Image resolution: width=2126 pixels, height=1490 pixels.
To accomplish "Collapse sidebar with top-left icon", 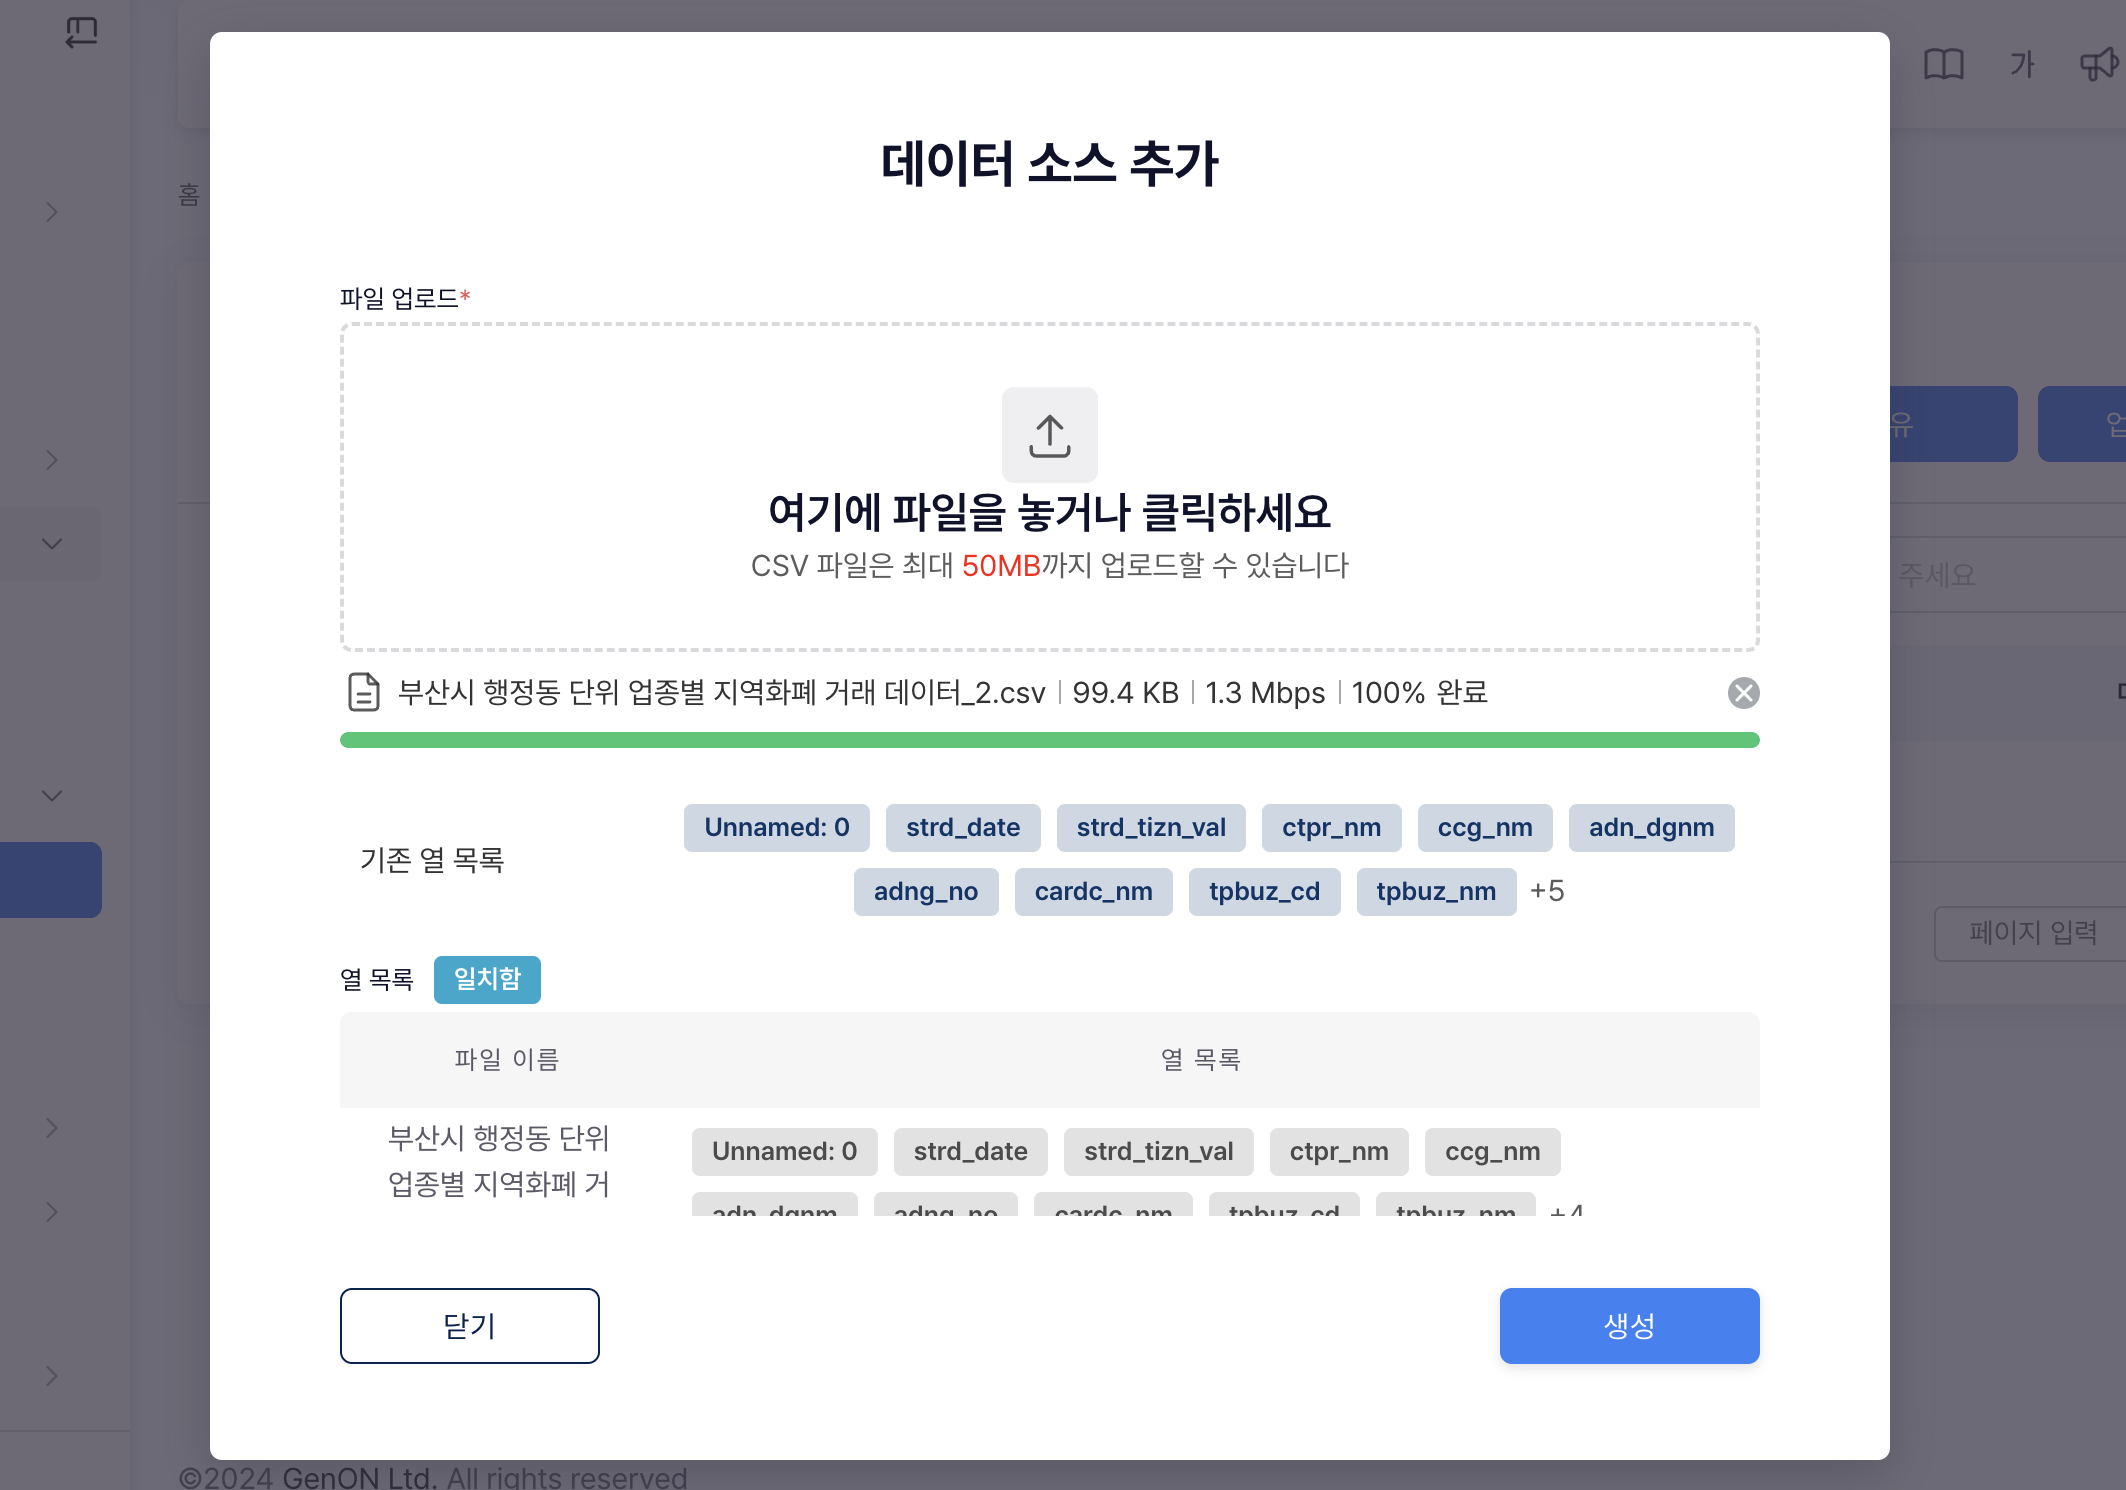I will pos(81,32).
